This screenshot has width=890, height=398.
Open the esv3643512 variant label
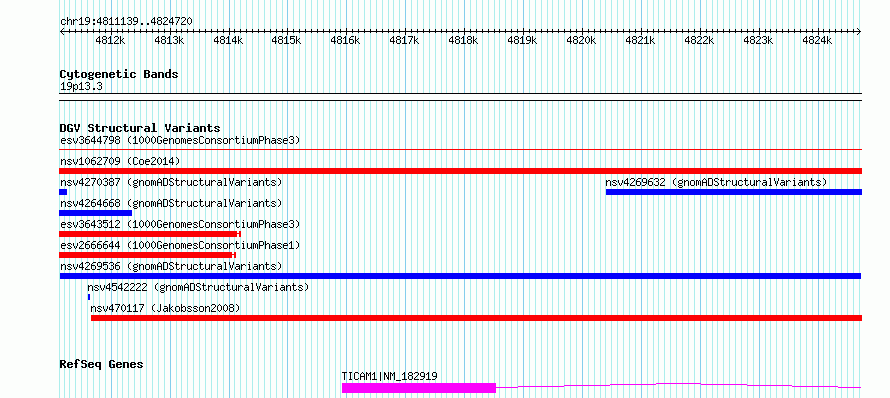coord(180,224)
